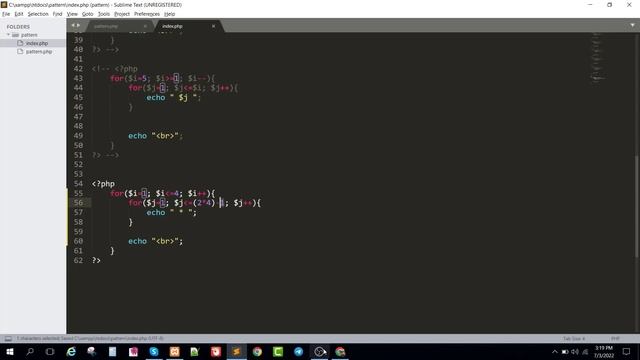Click pattern.php file icon in sidebar
The width and height of the screenshot is (640, 360).
click(x=20, y=51)
